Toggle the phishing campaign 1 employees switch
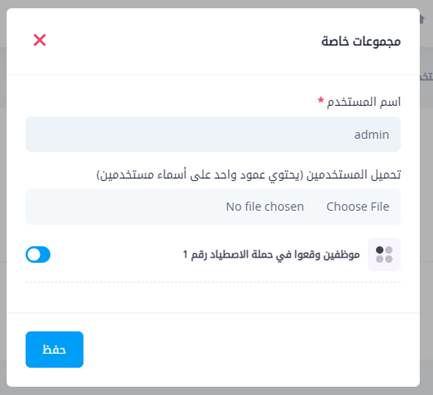 [38, 255]
